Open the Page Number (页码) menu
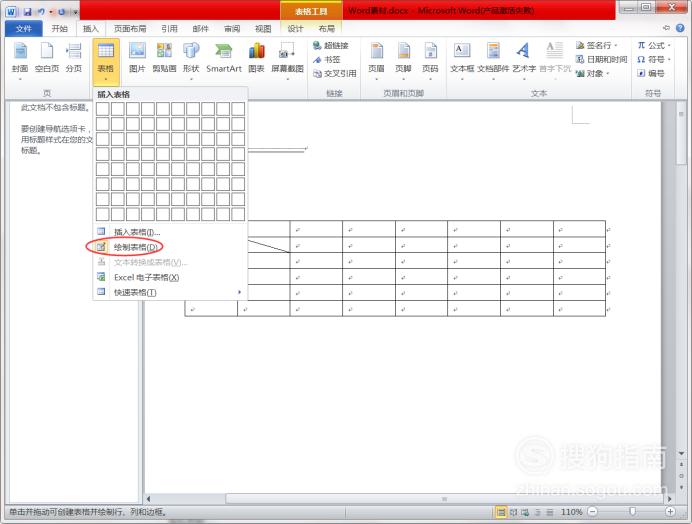Viewport: 692px width, 524px height. tap(430, 61)
